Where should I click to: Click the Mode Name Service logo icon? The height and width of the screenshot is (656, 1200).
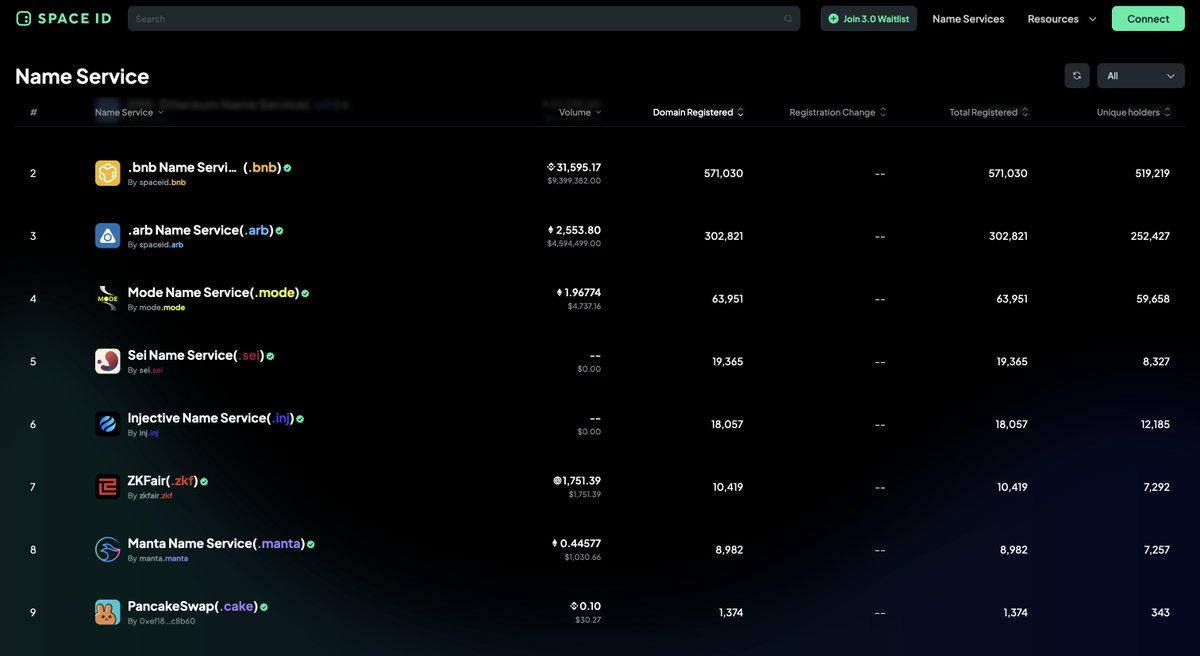[x=108, y=298]
